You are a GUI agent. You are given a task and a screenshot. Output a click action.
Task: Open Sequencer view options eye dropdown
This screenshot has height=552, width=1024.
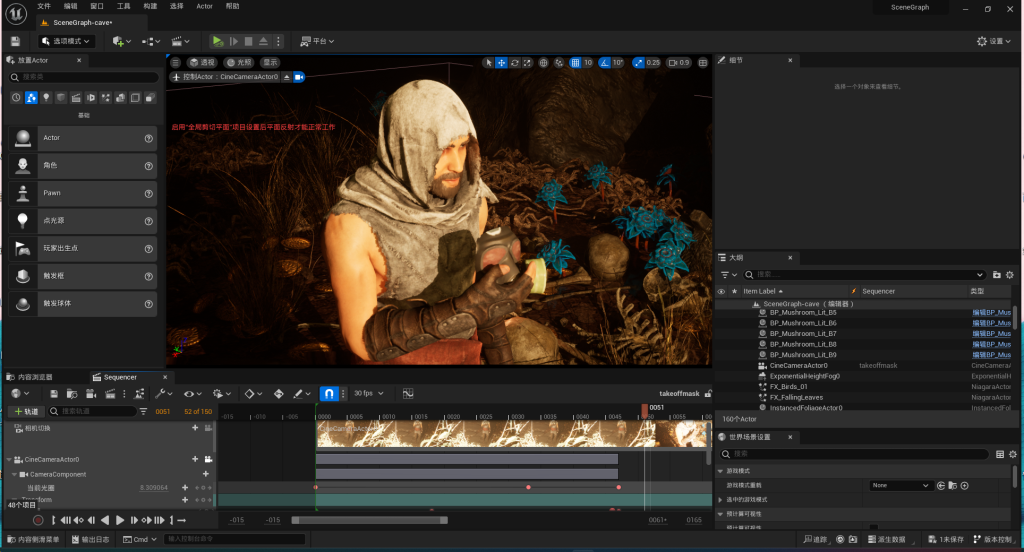tap(193, 394)
